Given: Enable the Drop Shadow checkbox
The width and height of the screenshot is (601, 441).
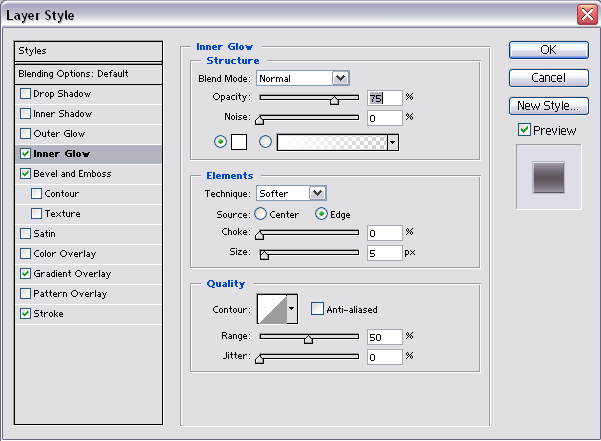Looking at the screenshot, I should point(25,94).
